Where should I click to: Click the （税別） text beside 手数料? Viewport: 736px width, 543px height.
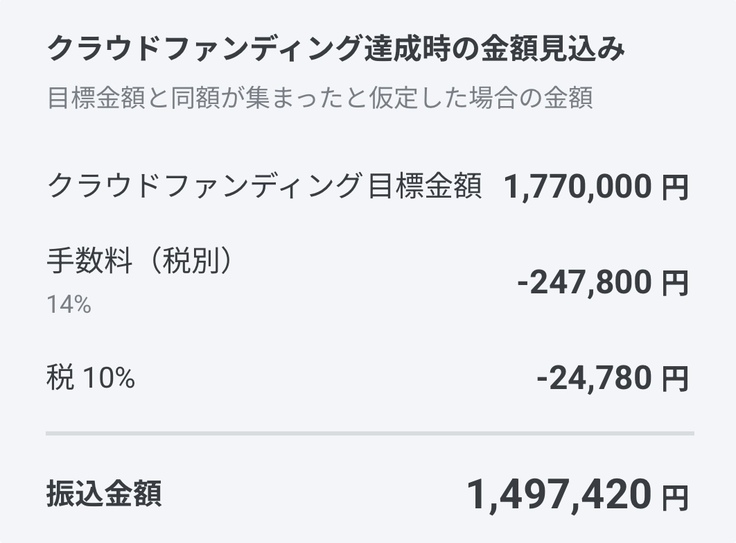[x=189, y=262]
